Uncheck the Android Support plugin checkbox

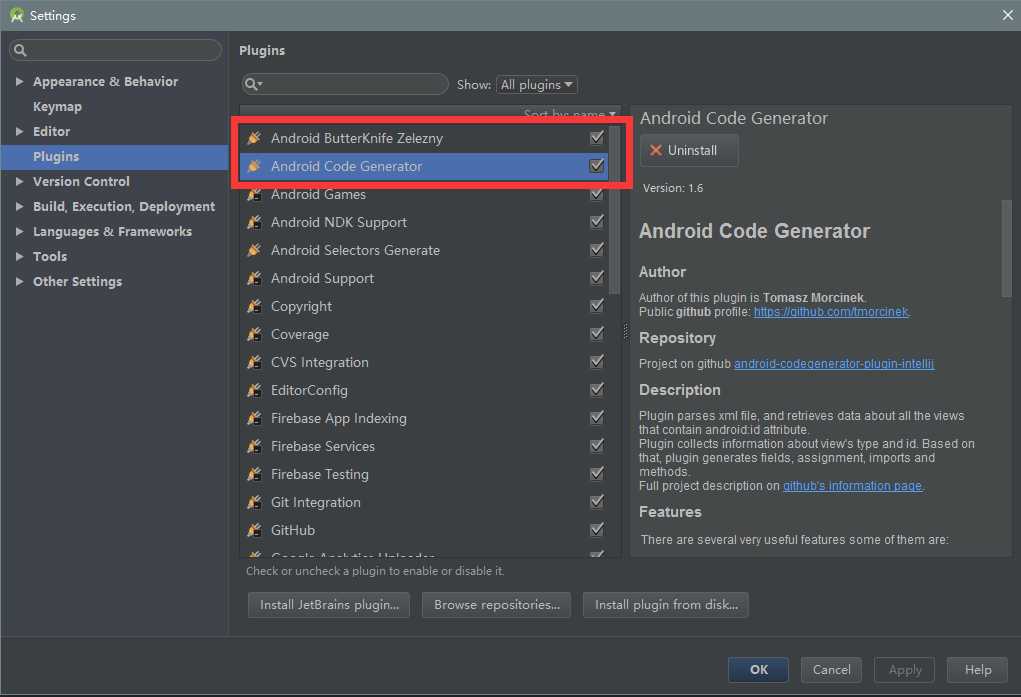(x=596, y=278)
